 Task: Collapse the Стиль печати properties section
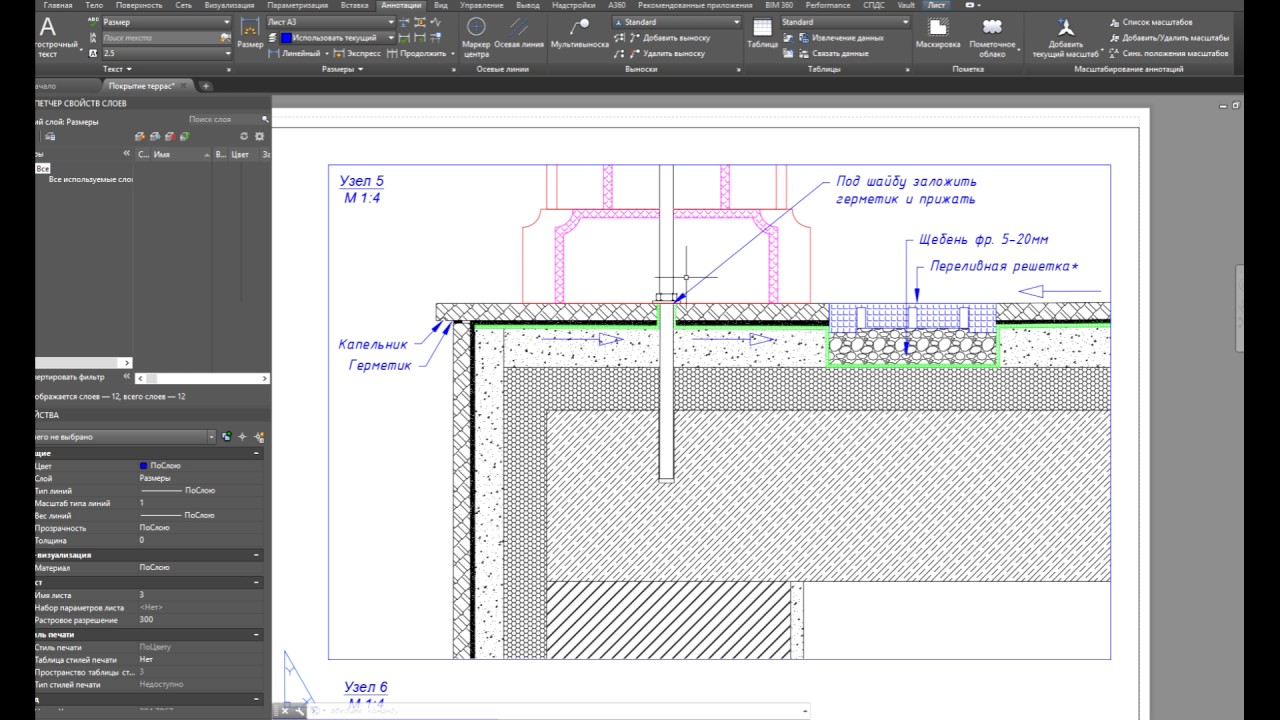pyautogui.click(x=256, y=634)
